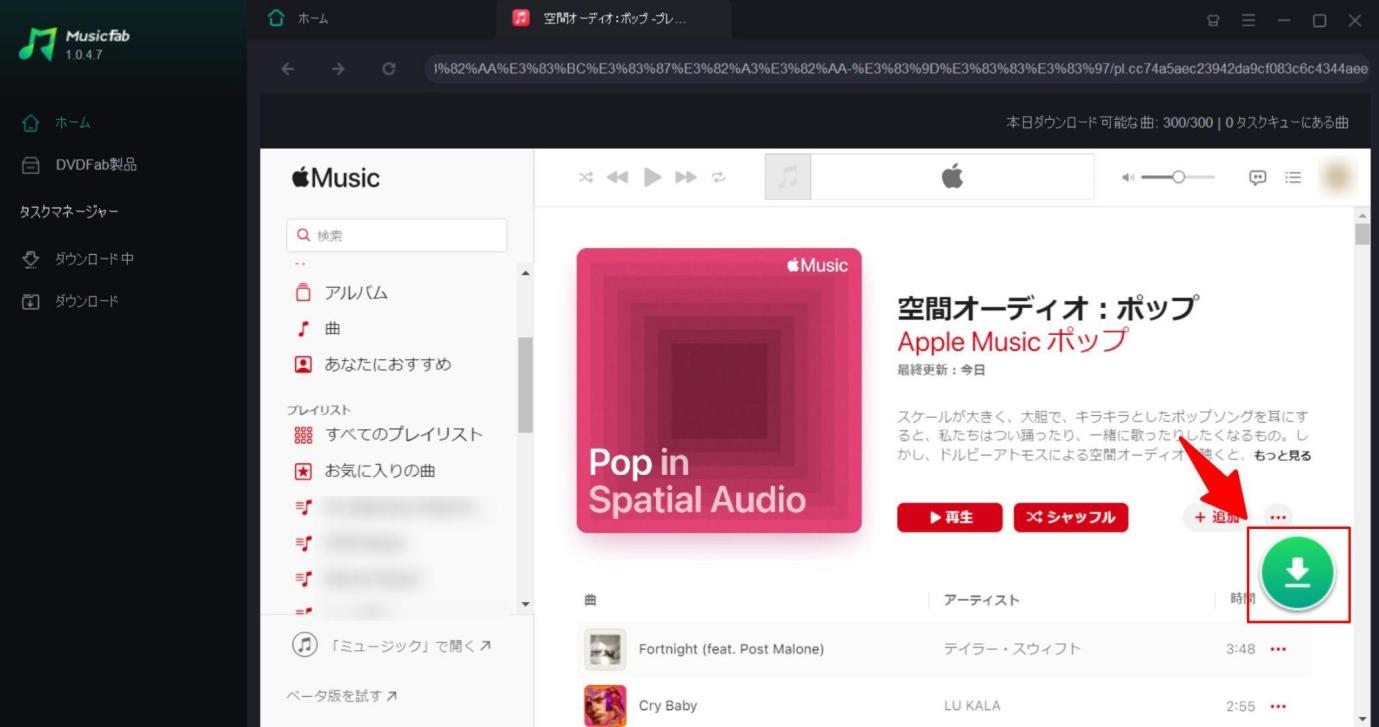1379x727 pixels.
Task: Click the 検索 search field
Action: click(396, 236)
